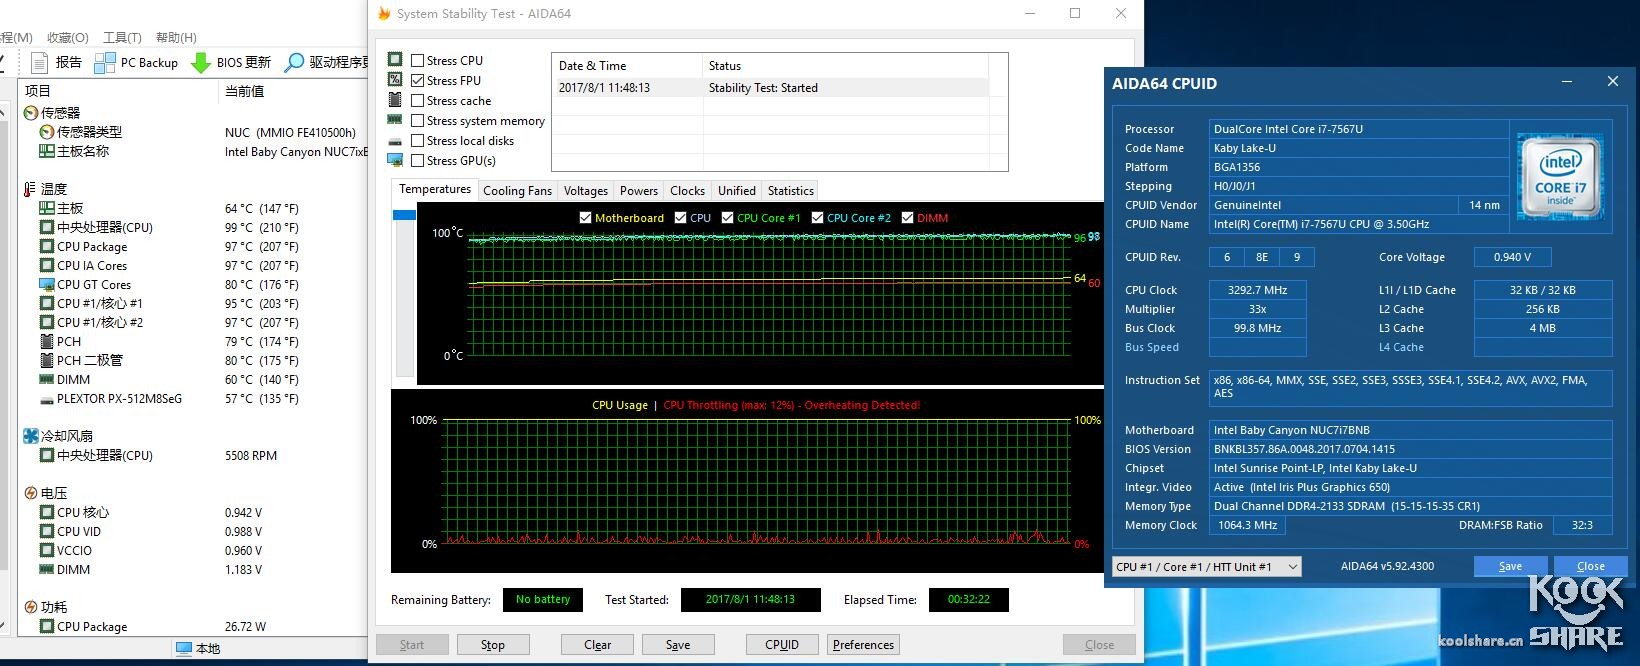Image resolution: width=1640 pixels, height=666 pixels.
Task: Select the Temperatures tab
Action: tap(434, 189)
